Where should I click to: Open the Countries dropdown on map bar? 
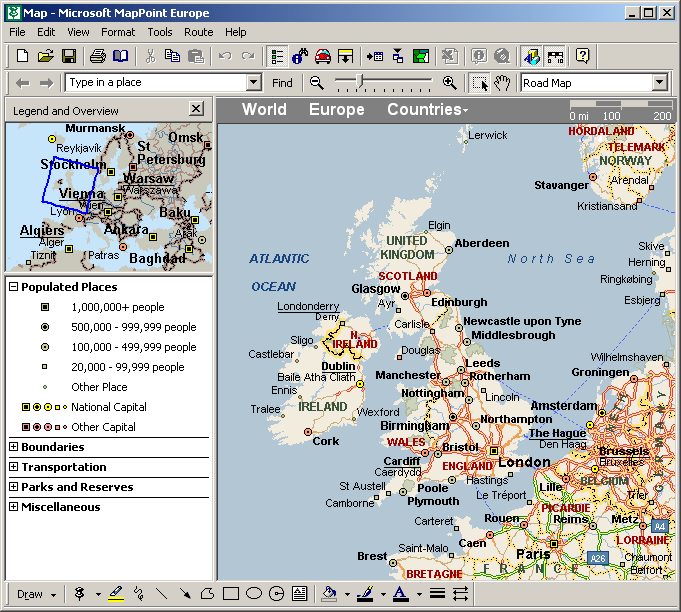coord(428,109)
